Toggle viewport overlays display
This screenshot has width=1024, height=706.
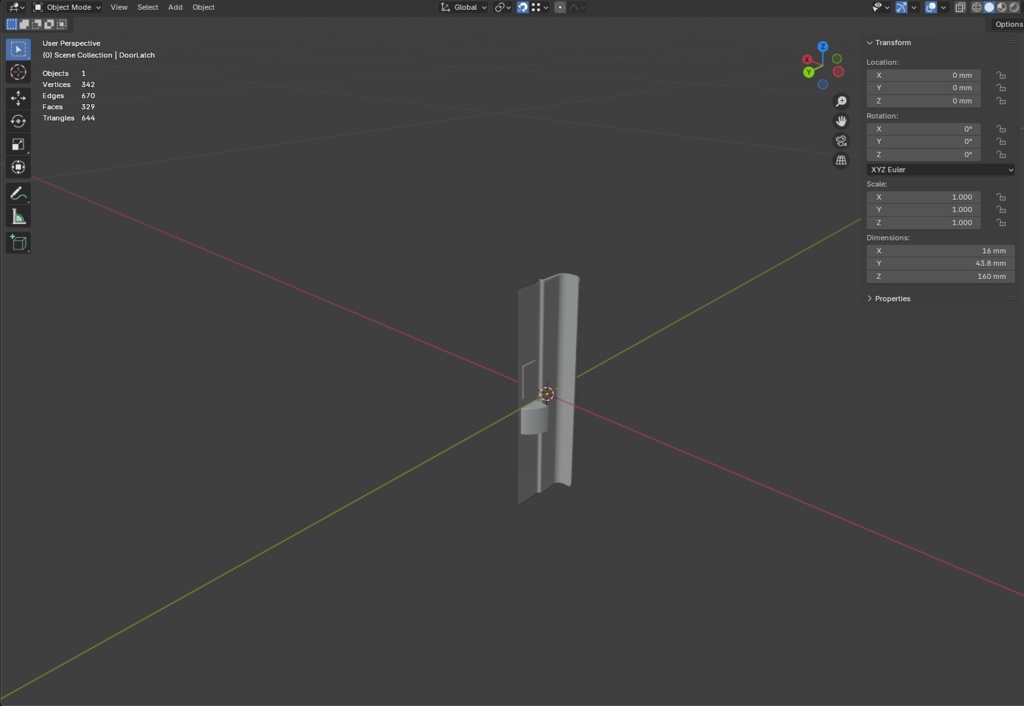click(x=931, y=7)
